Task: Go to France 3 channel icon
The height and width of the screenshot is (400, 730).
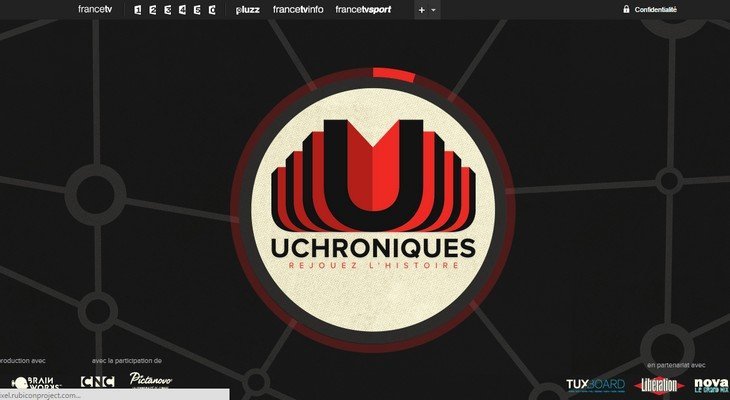Action: [168, 10]
